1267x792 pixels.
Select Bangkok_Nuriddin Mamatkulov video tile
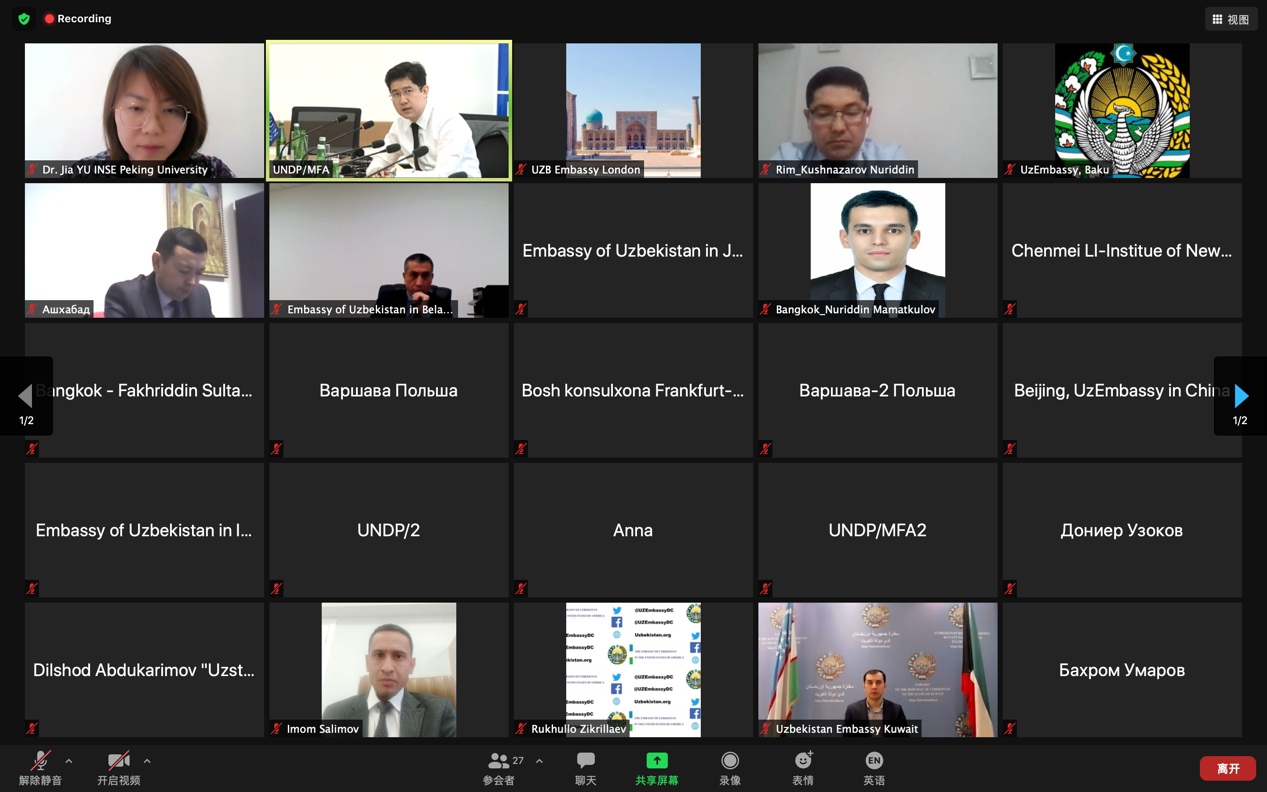pyautogui.click(x=877, y=250)
